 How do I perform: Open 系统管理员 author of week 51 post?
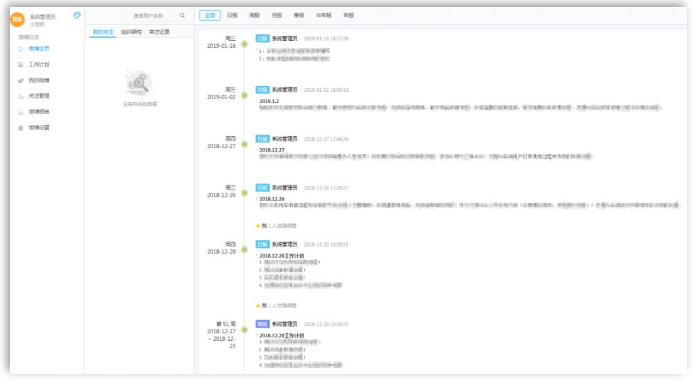pos(284,324)
